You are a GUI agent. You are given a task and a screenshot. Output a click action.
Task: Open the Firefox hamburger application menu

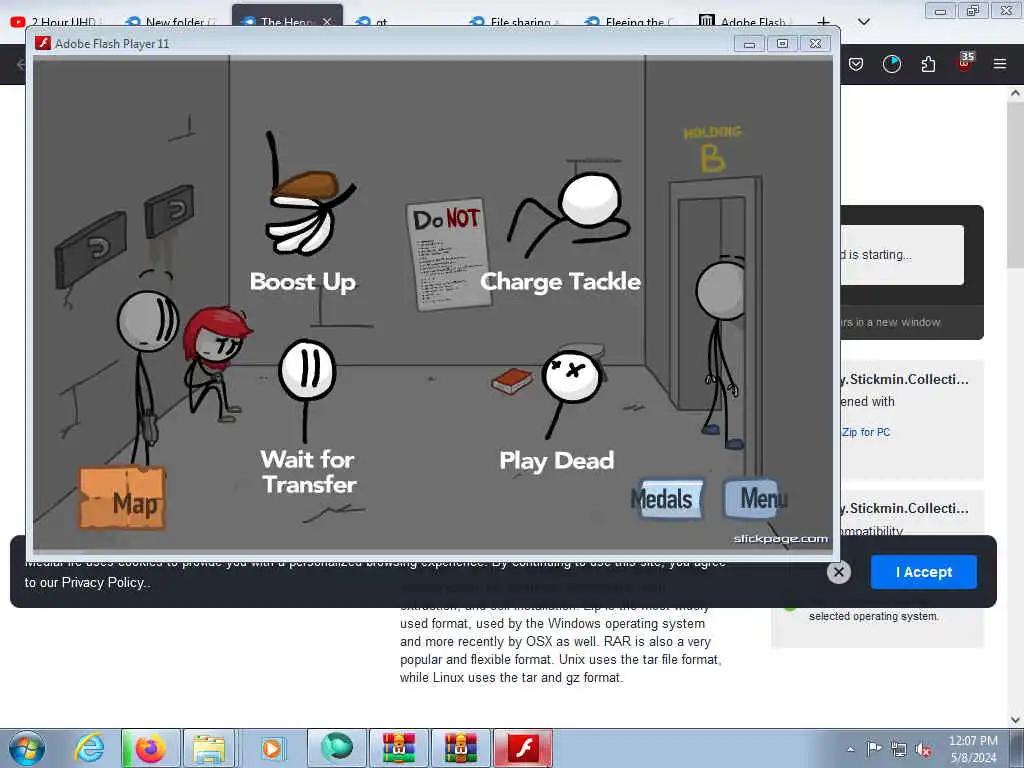1000,64
